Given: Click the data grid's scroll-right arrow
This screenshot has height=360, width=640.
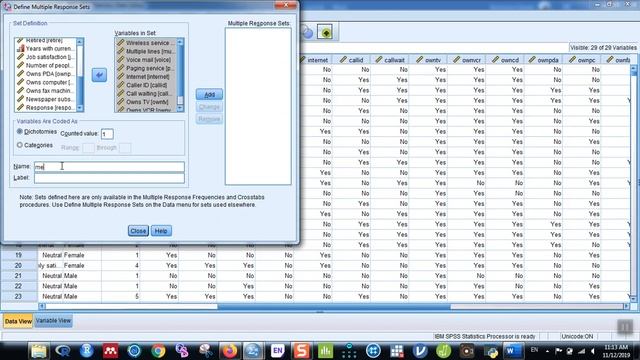Looking at the screenshot, I should click(627, 306).
